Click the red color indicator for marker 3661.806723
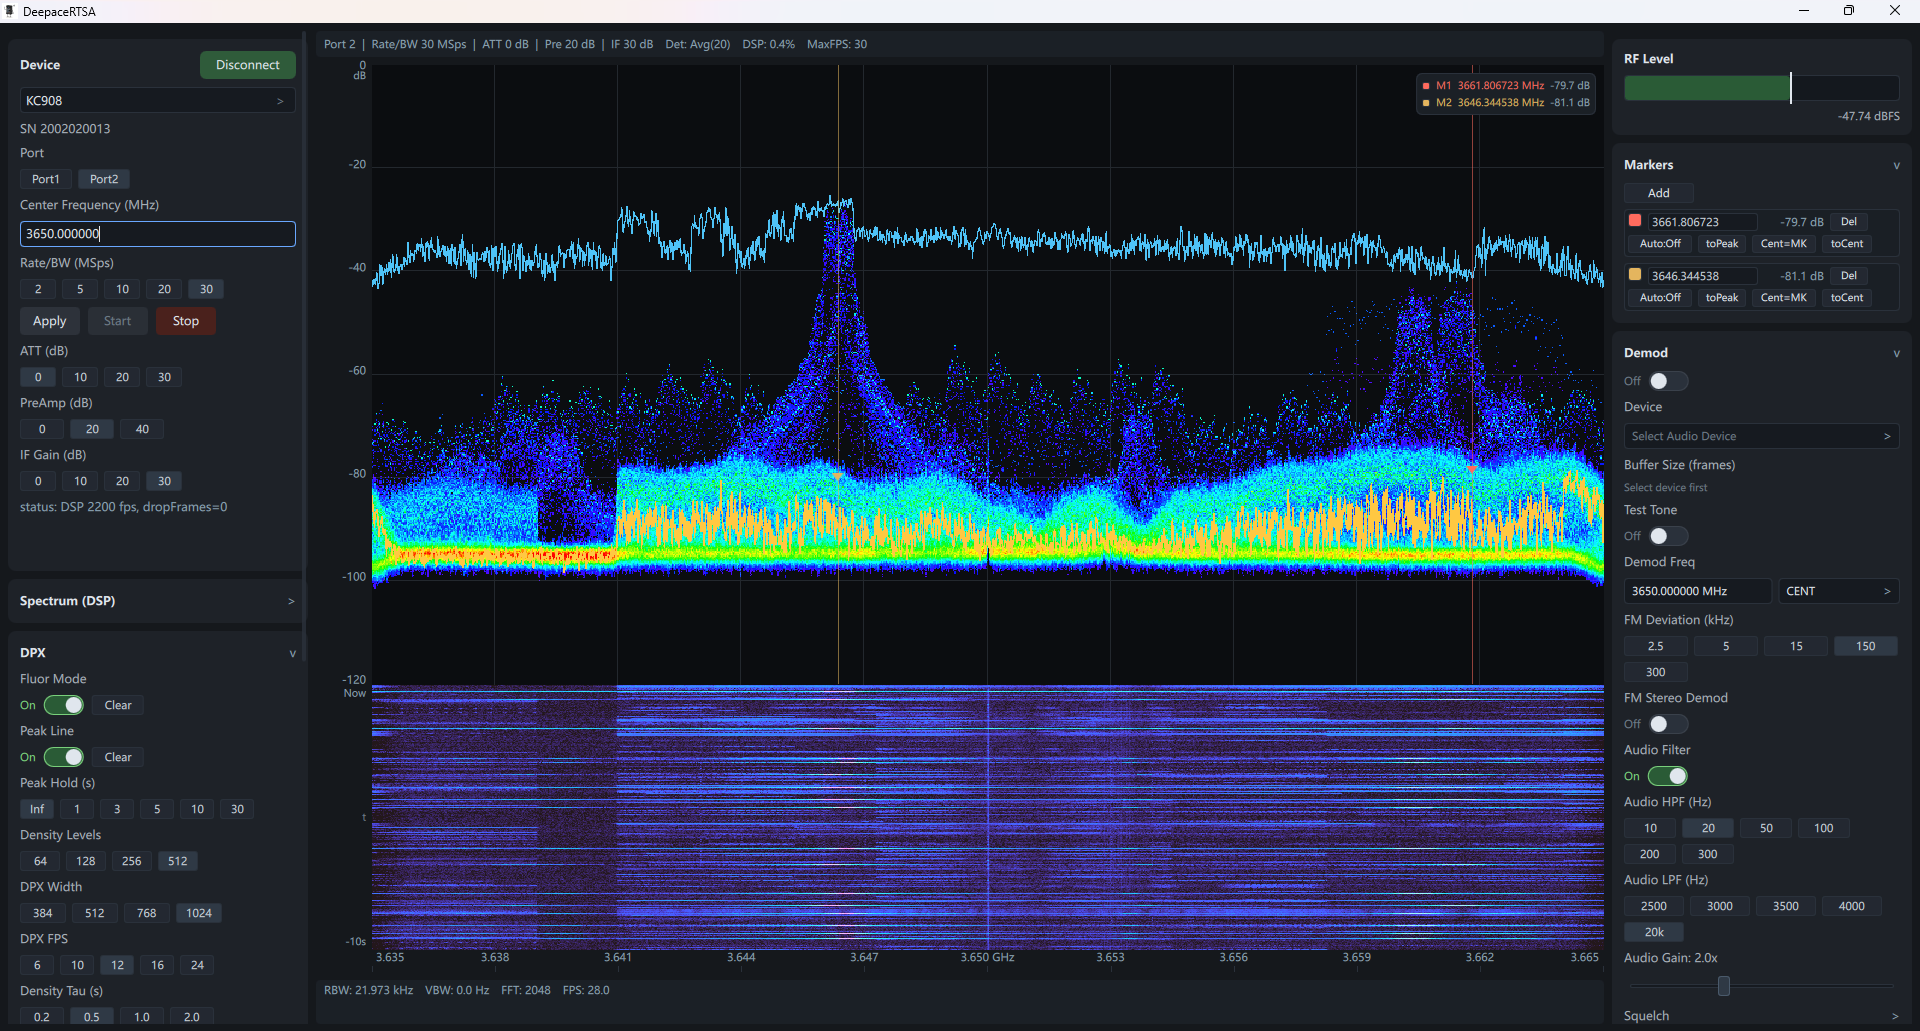Image resolution: width=1920 pixels, height=1031 pixels. [1634, 221]
